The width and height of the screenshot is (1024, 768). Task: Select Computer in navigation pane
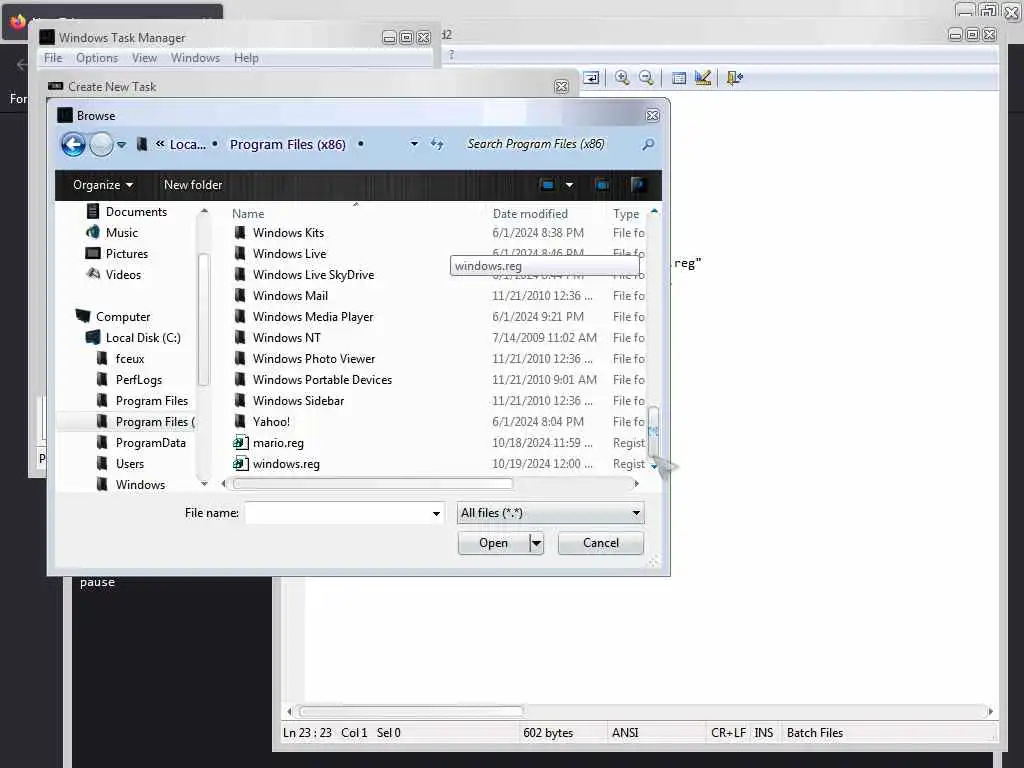tap(123, 317)
